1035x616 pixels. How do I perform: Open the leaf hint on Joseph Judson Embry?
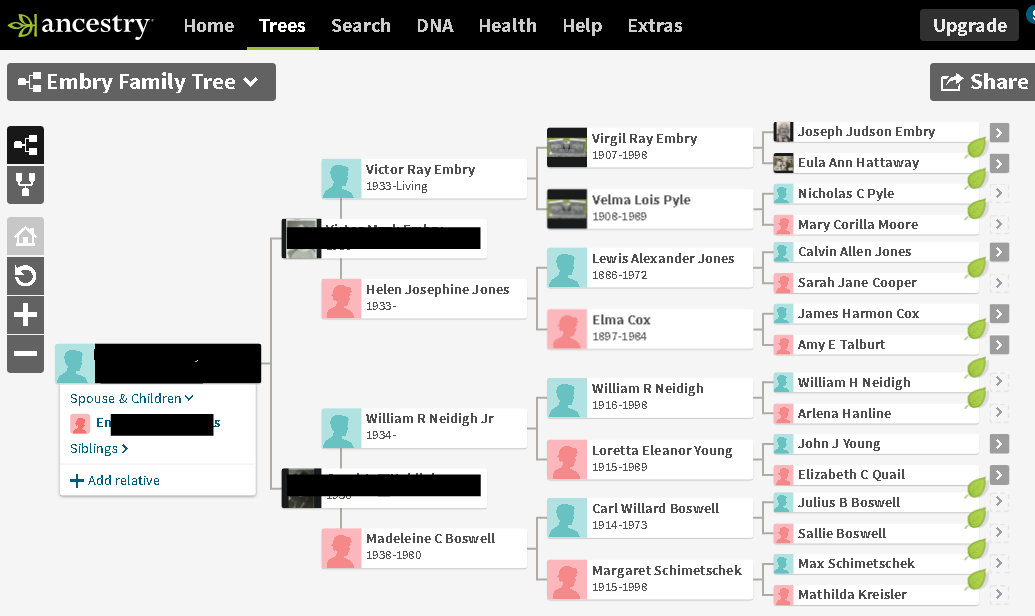(976, 147)
